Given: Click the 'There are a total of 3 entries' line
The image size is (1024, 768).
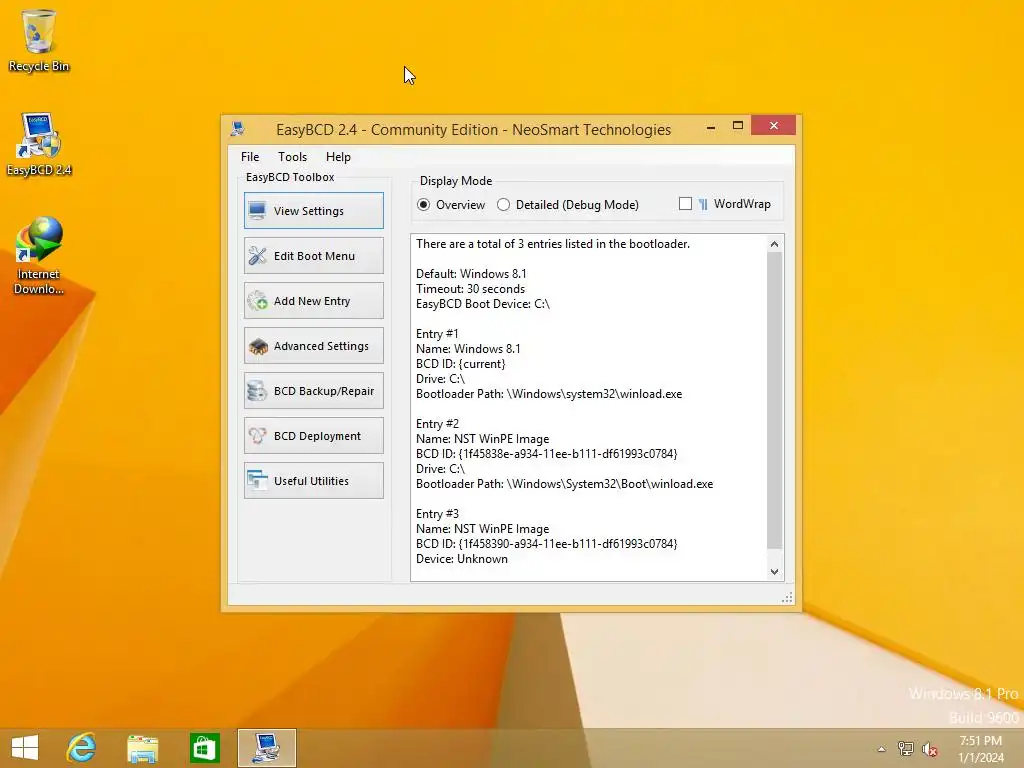Looking at the screenshot, I should click(x=552, y=244).
